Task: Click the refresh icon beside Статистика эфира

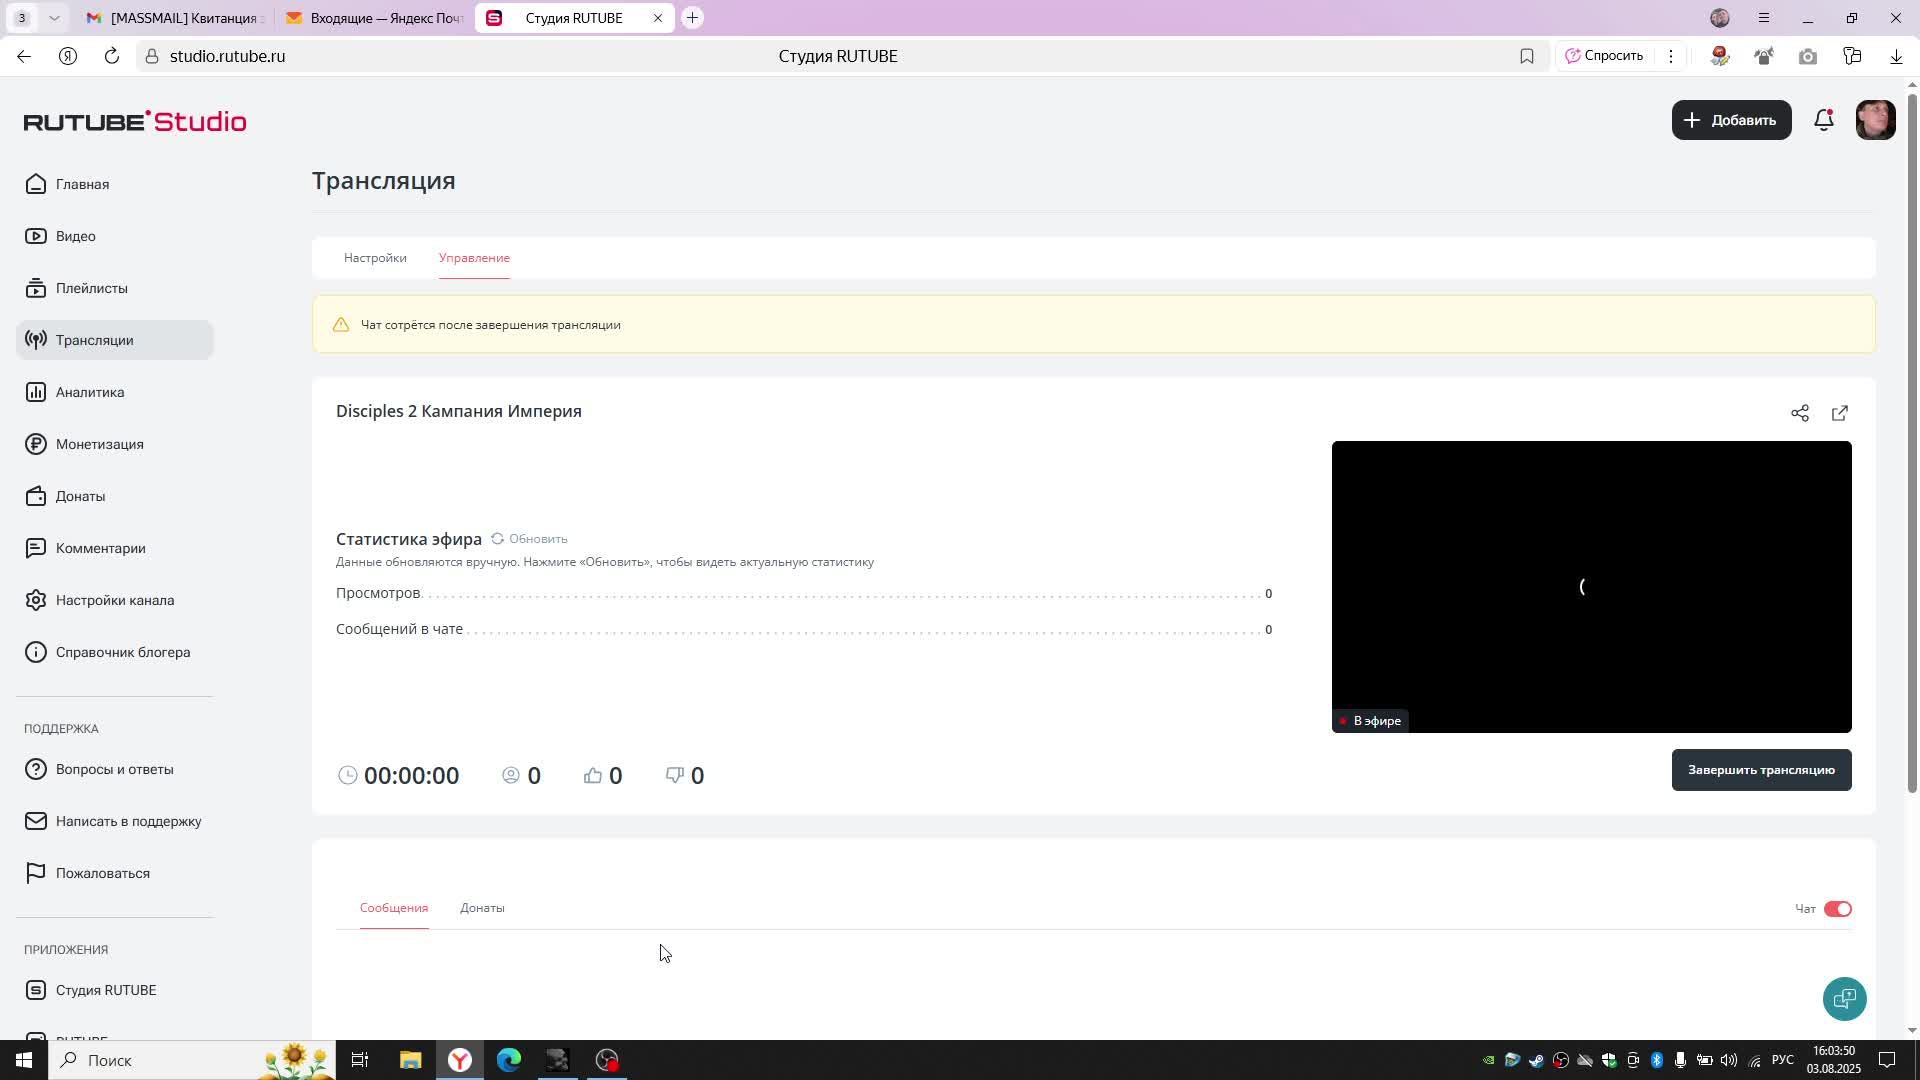Action: [497, 539]
